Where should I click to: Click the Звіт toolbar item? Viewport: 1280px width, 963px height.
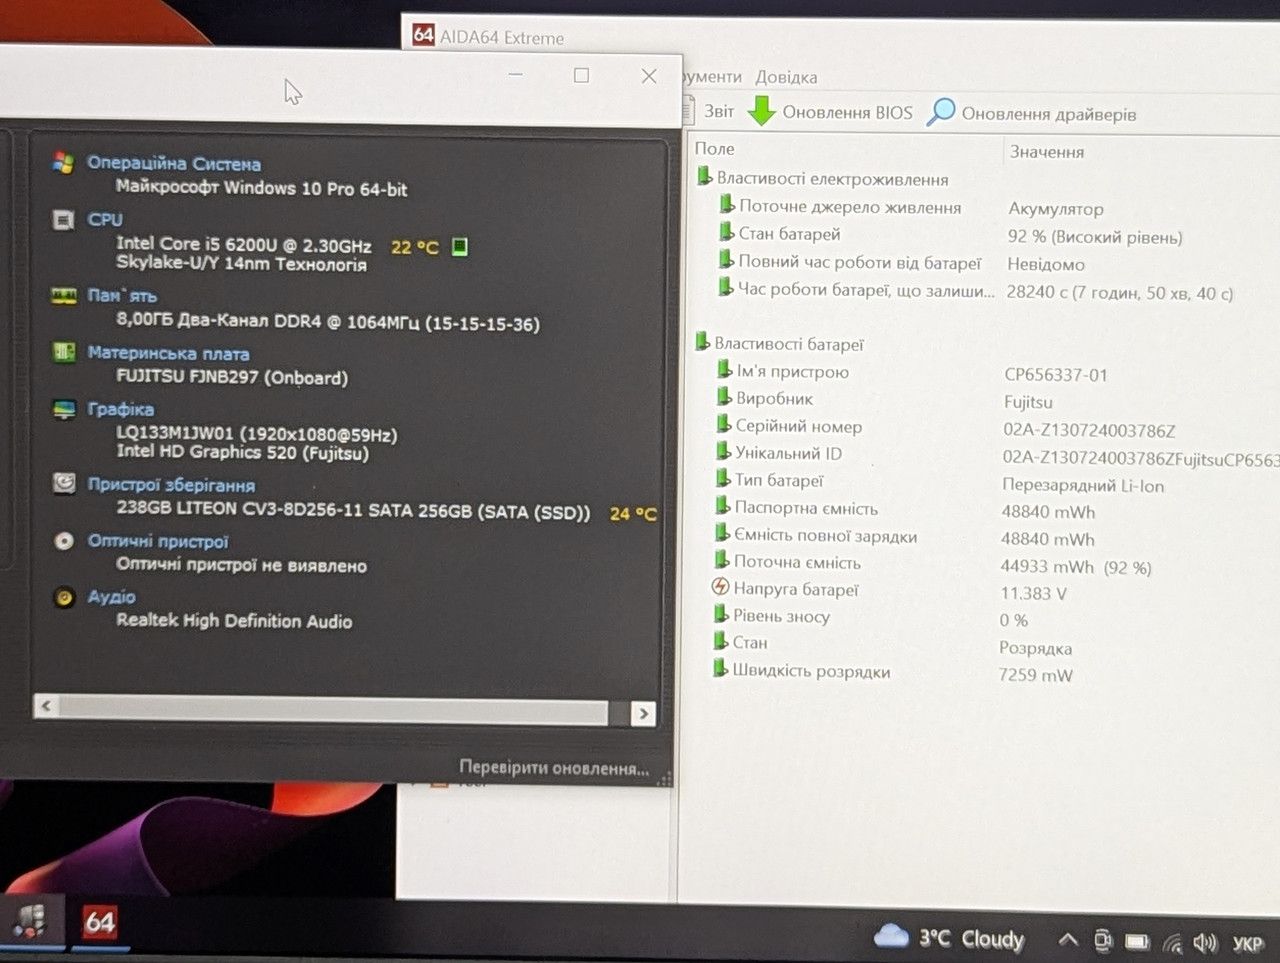(x=718, y=111)
